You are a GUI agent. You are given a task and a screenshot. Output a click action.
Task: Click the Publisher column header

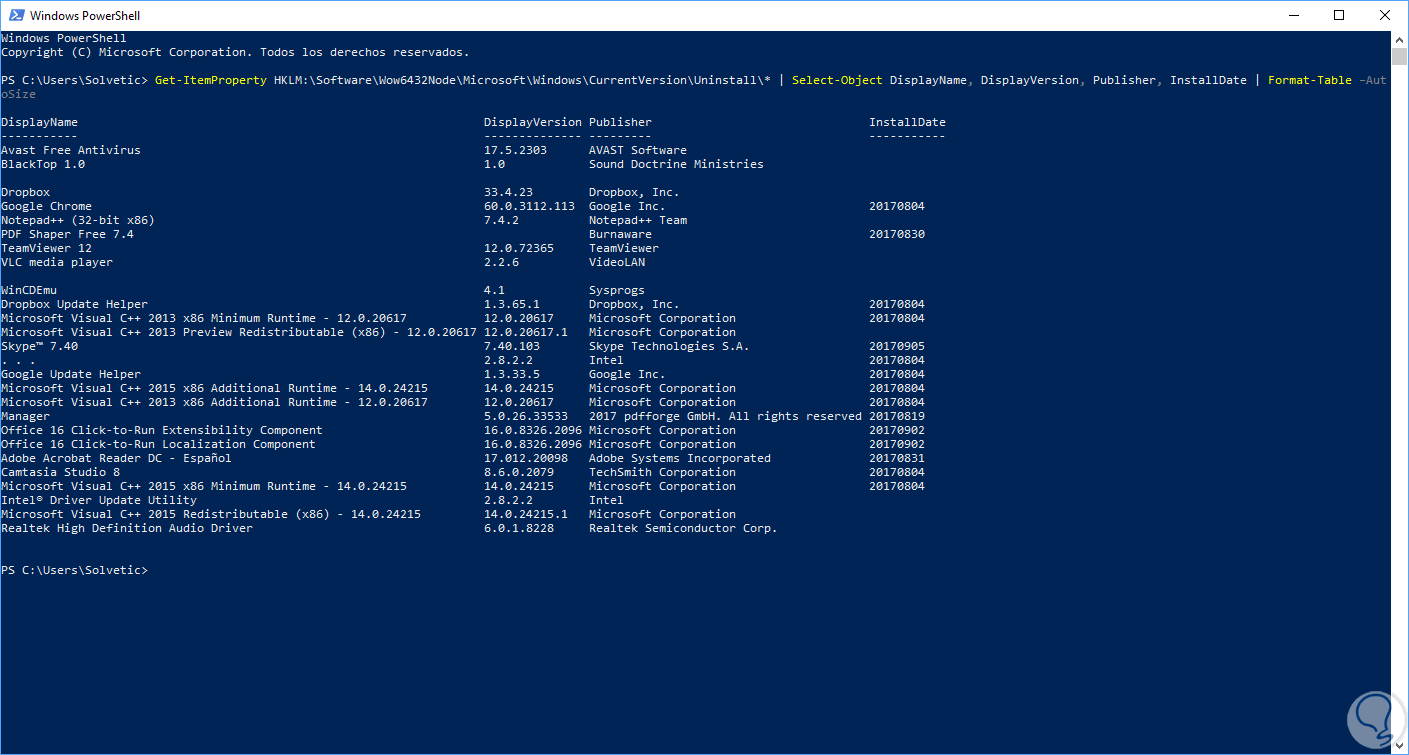(x=620, y=122)
